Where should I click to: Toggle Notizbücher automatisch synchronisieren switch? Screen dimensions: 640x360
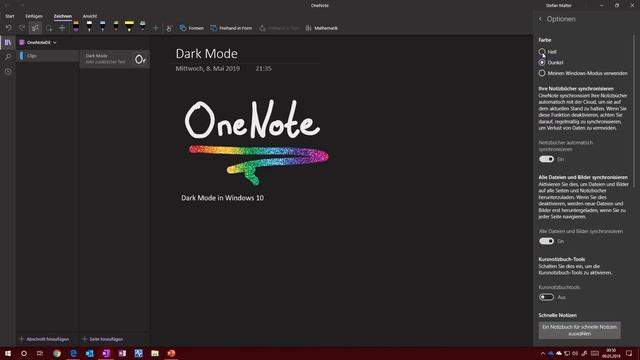pos(546,159)
